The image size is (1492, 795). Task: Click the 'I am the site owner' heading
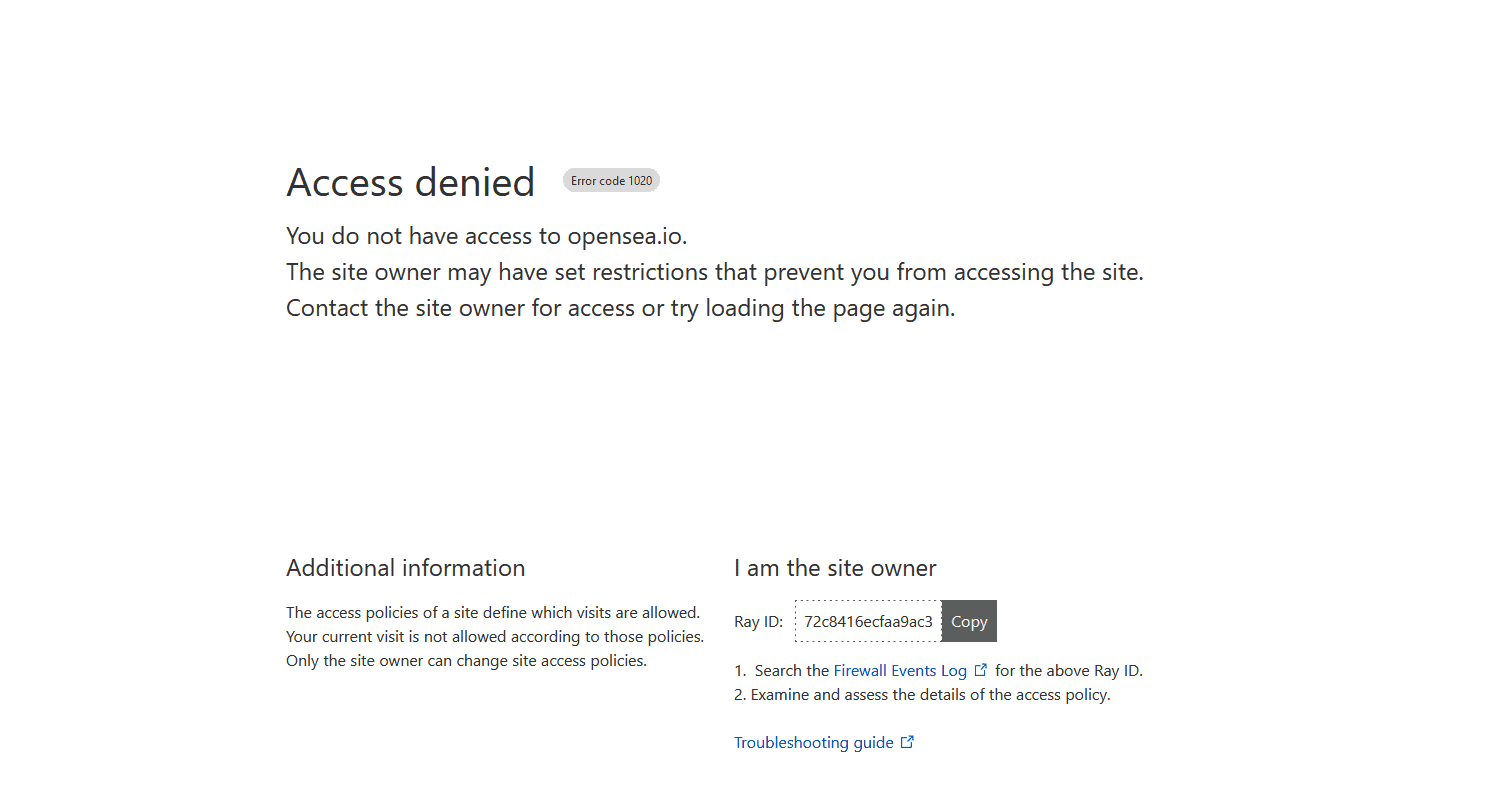click(x=835, y=568)
